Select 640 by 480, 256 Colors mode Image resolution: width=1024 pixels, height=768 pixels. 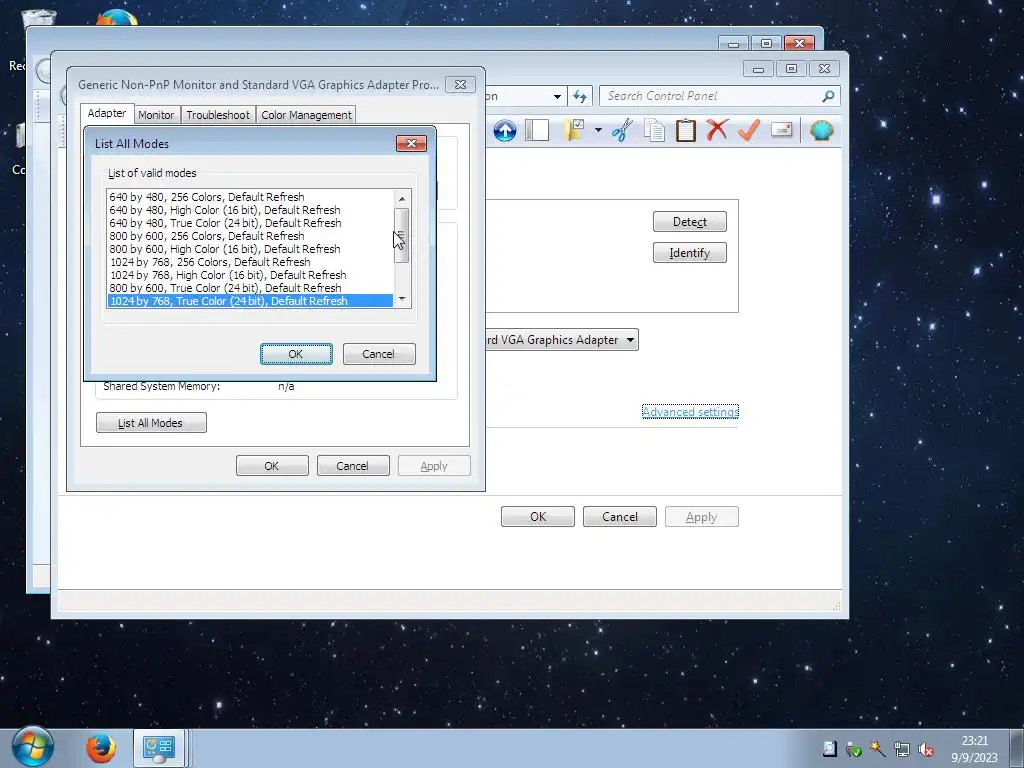pos(250,197)
